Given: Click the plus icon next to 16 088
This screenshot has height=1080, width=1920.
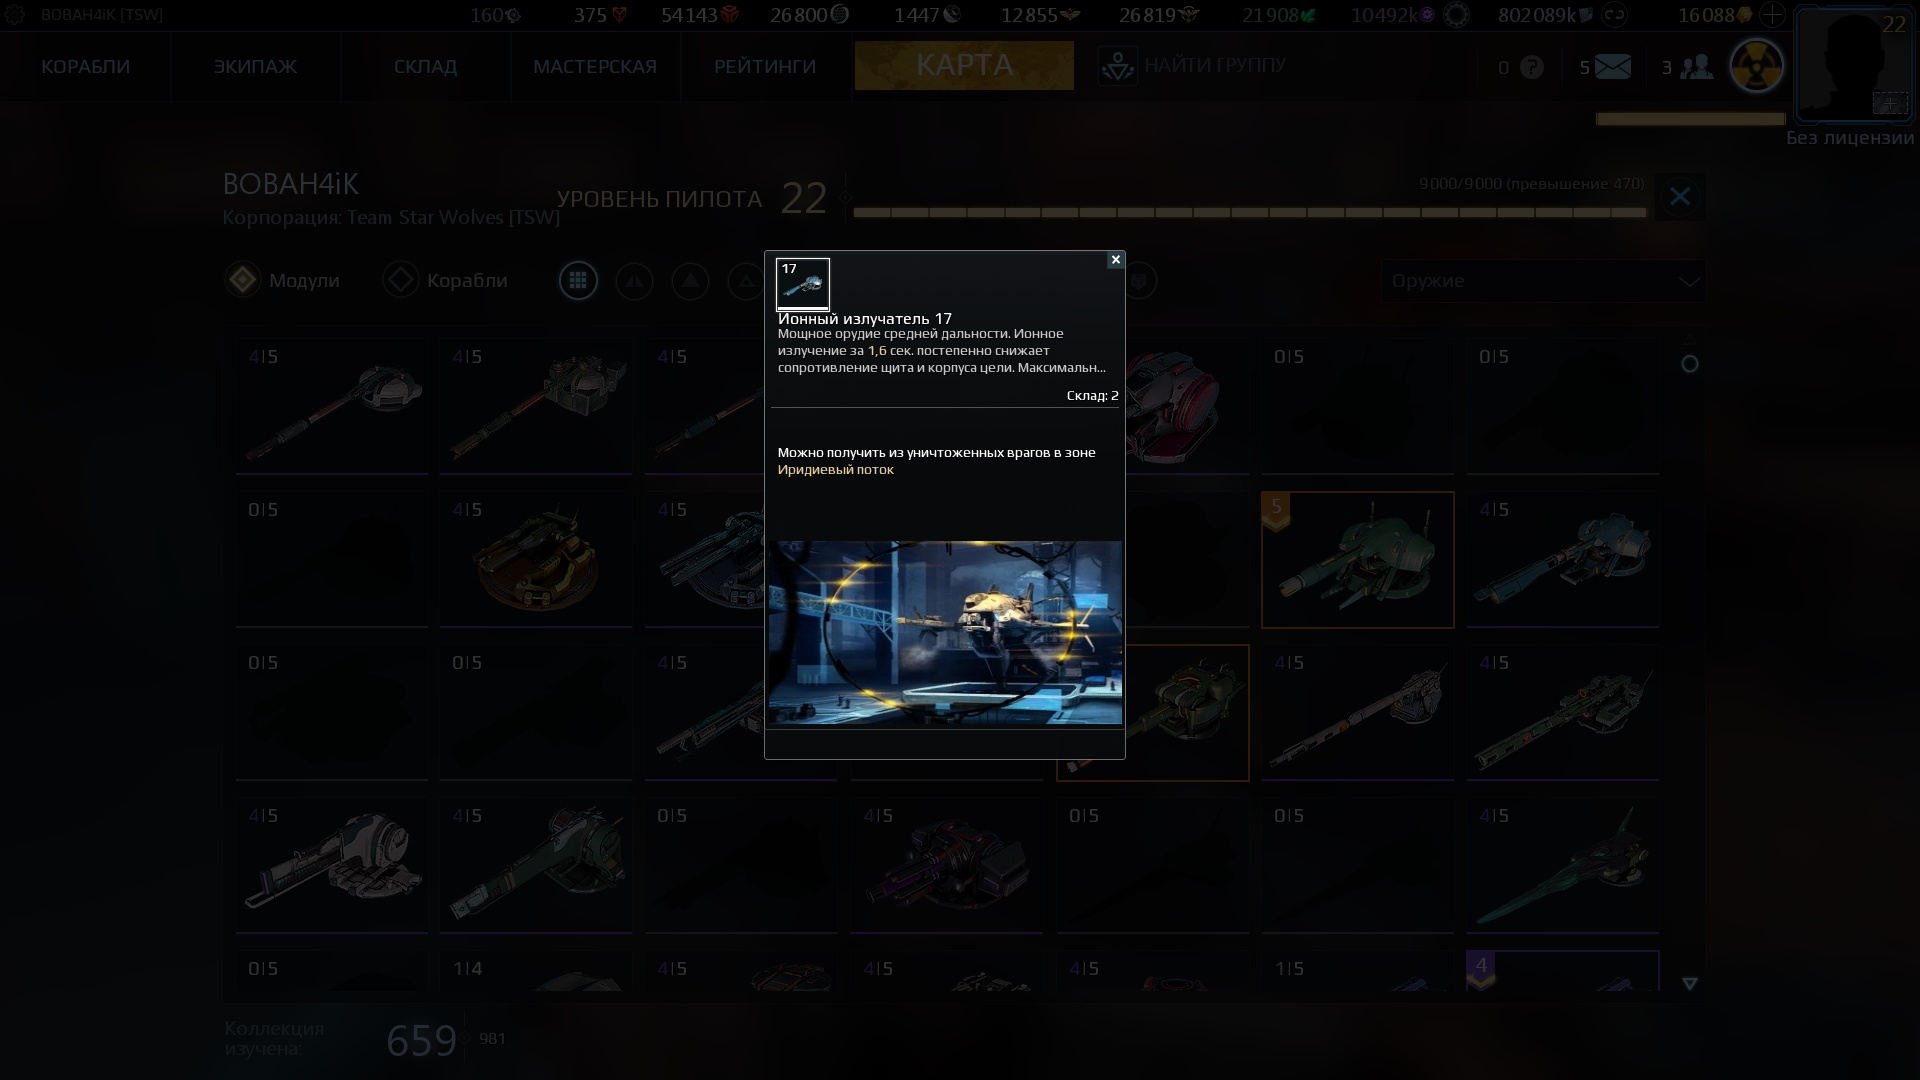Looking at the screenshot, I should point(1772,15).
